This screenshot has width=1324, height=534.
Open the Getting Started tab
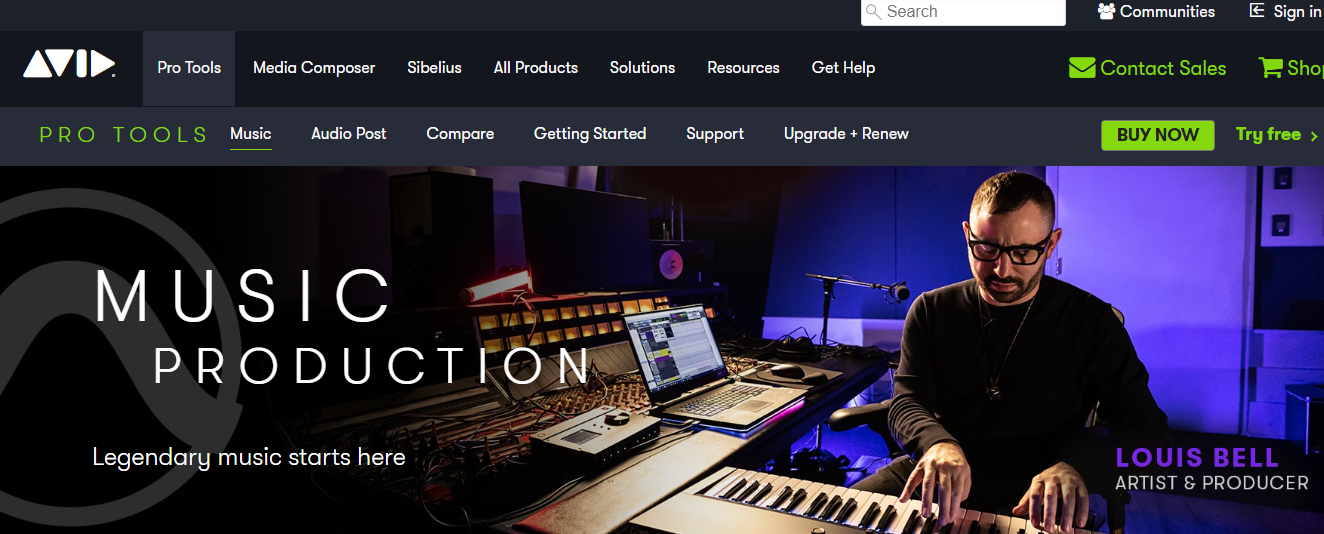point(590,134)
